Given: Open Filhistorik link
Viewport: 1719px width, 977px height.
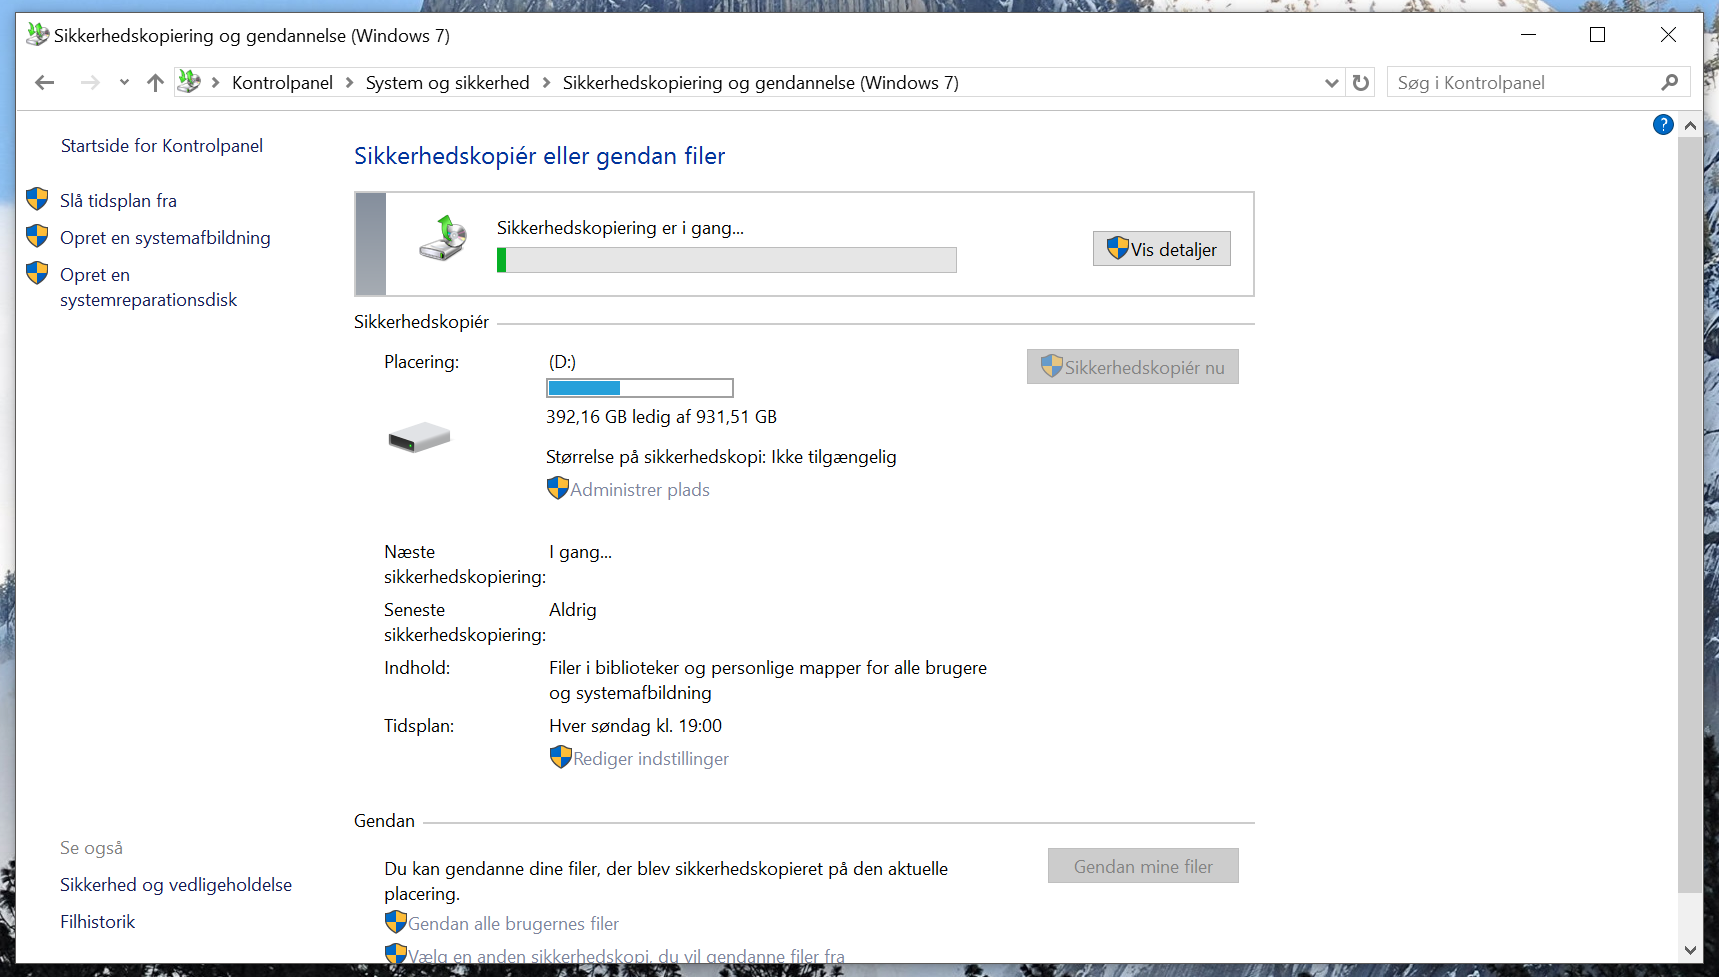Looking at the screenshot, I should click(97, 922).
